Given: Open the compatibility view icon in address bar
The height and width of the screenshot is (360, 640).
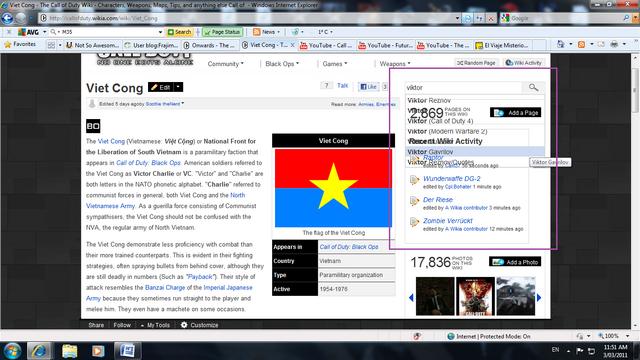Looking at the screenshot, I should tap(468, 18).
